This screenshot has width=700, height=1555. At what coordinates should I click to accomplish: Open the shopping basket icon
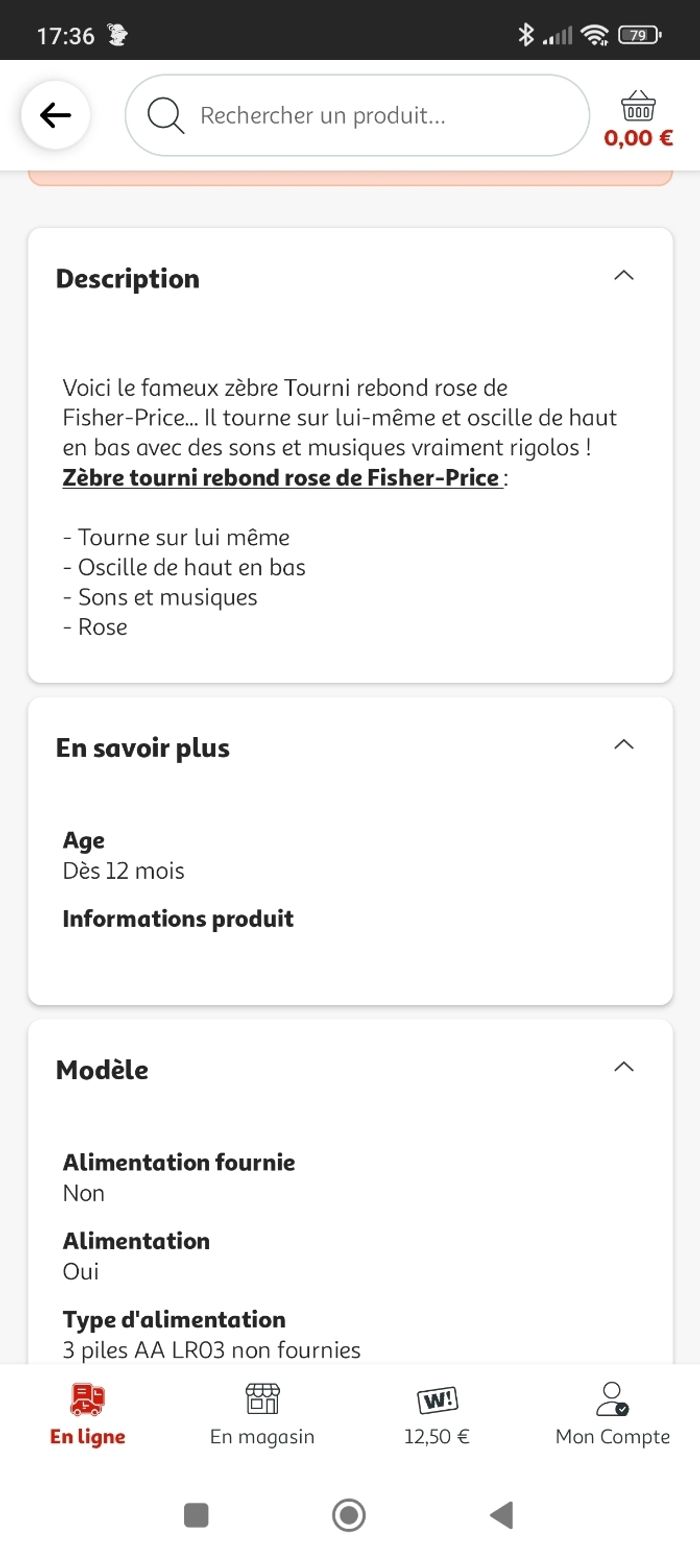coord(638,105)
